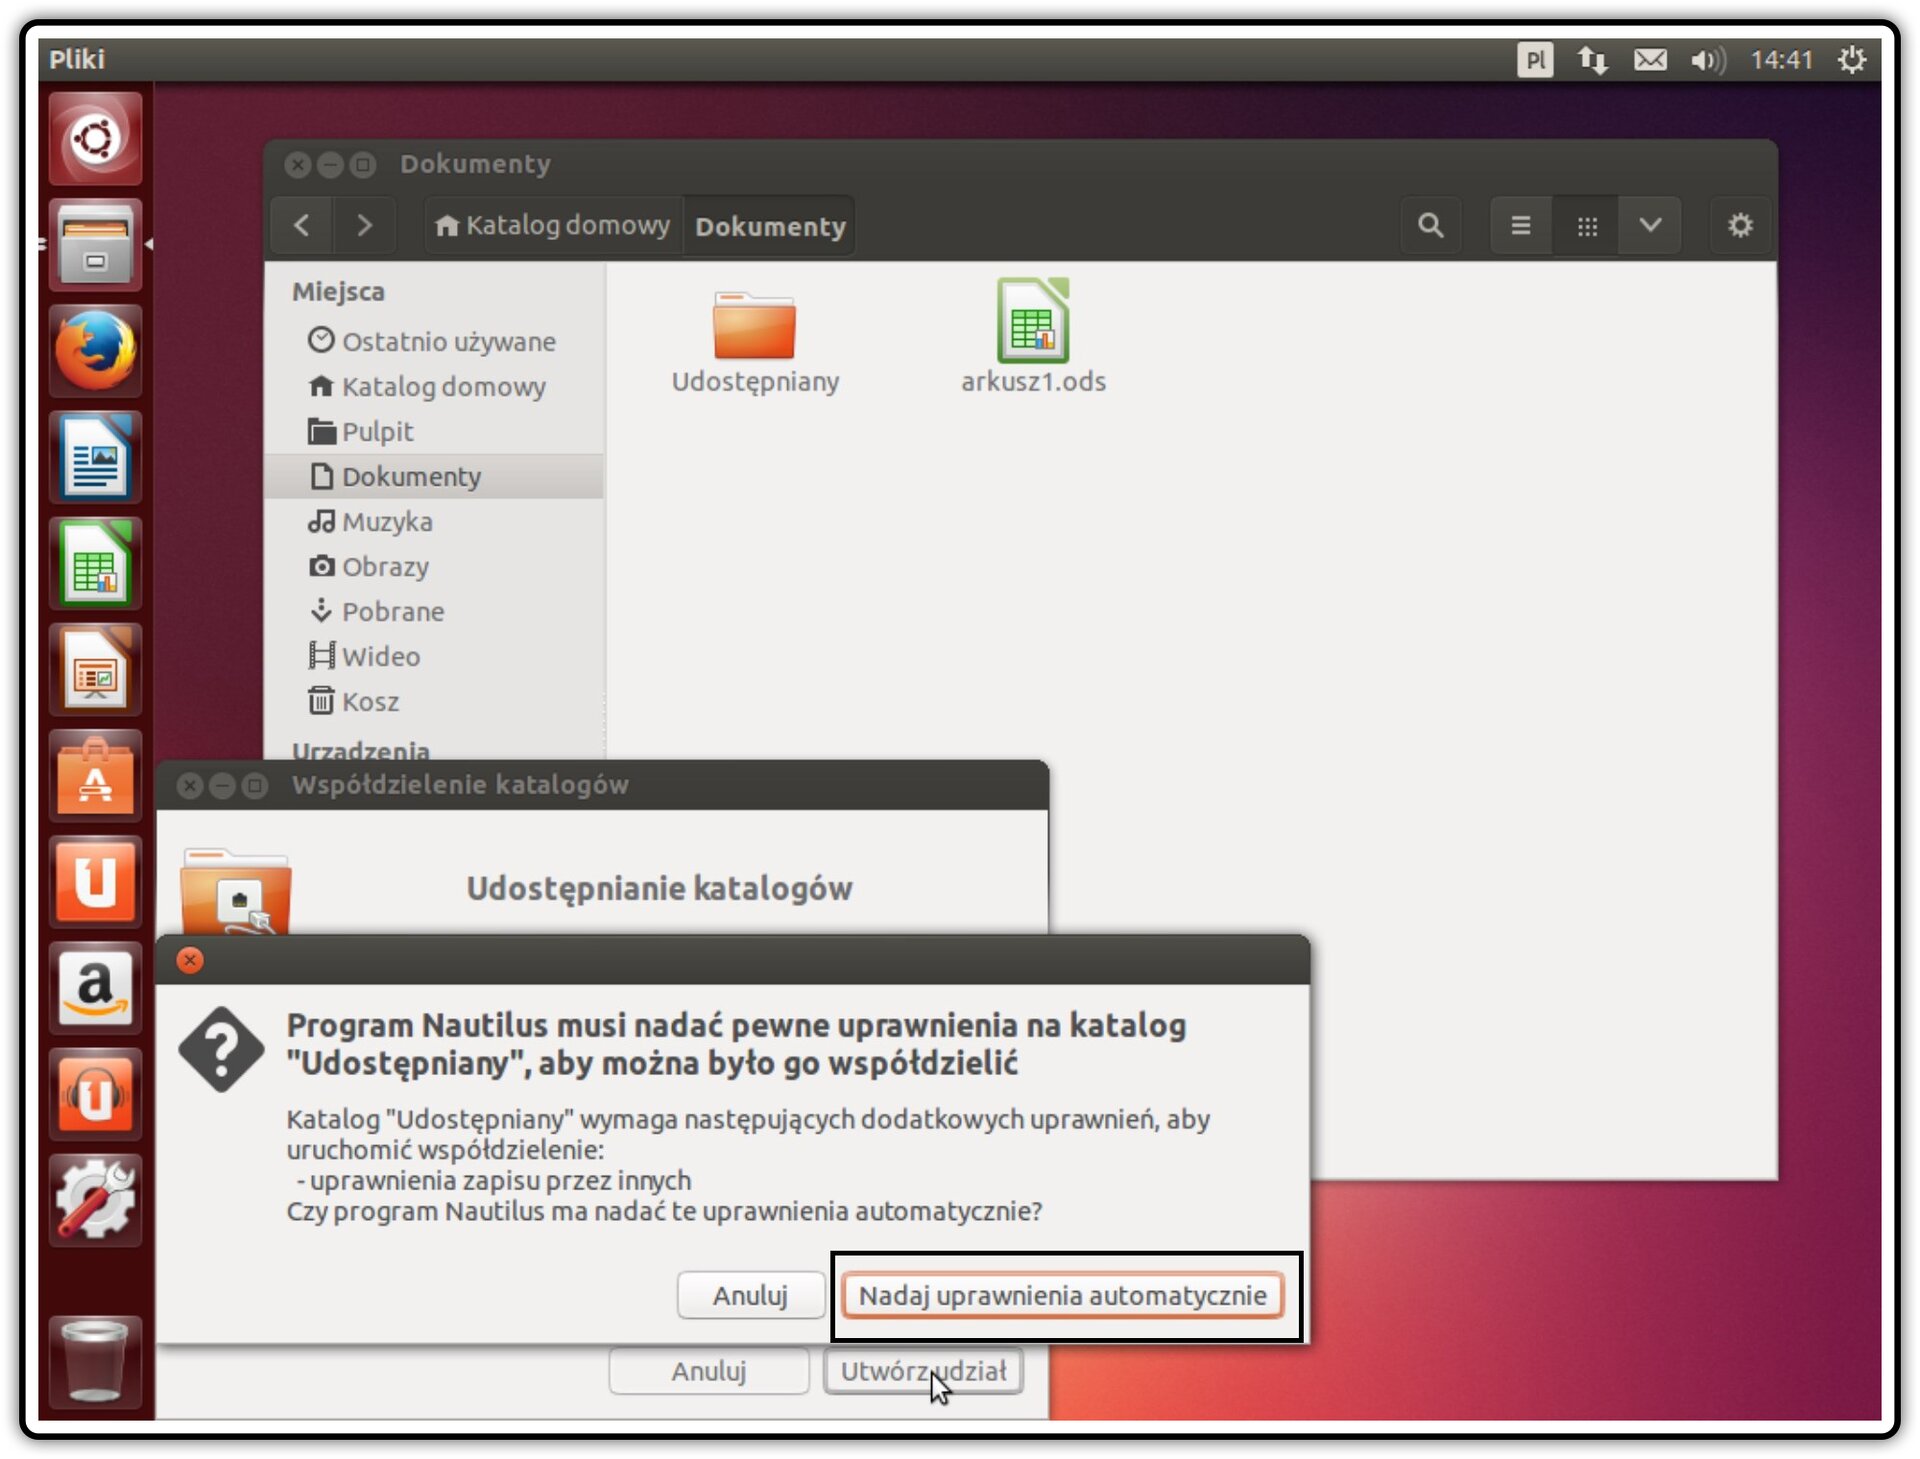Select the arkusz1.ods spreadsheet file
Viewport: 1920px width, 1459px height.
1033,338
